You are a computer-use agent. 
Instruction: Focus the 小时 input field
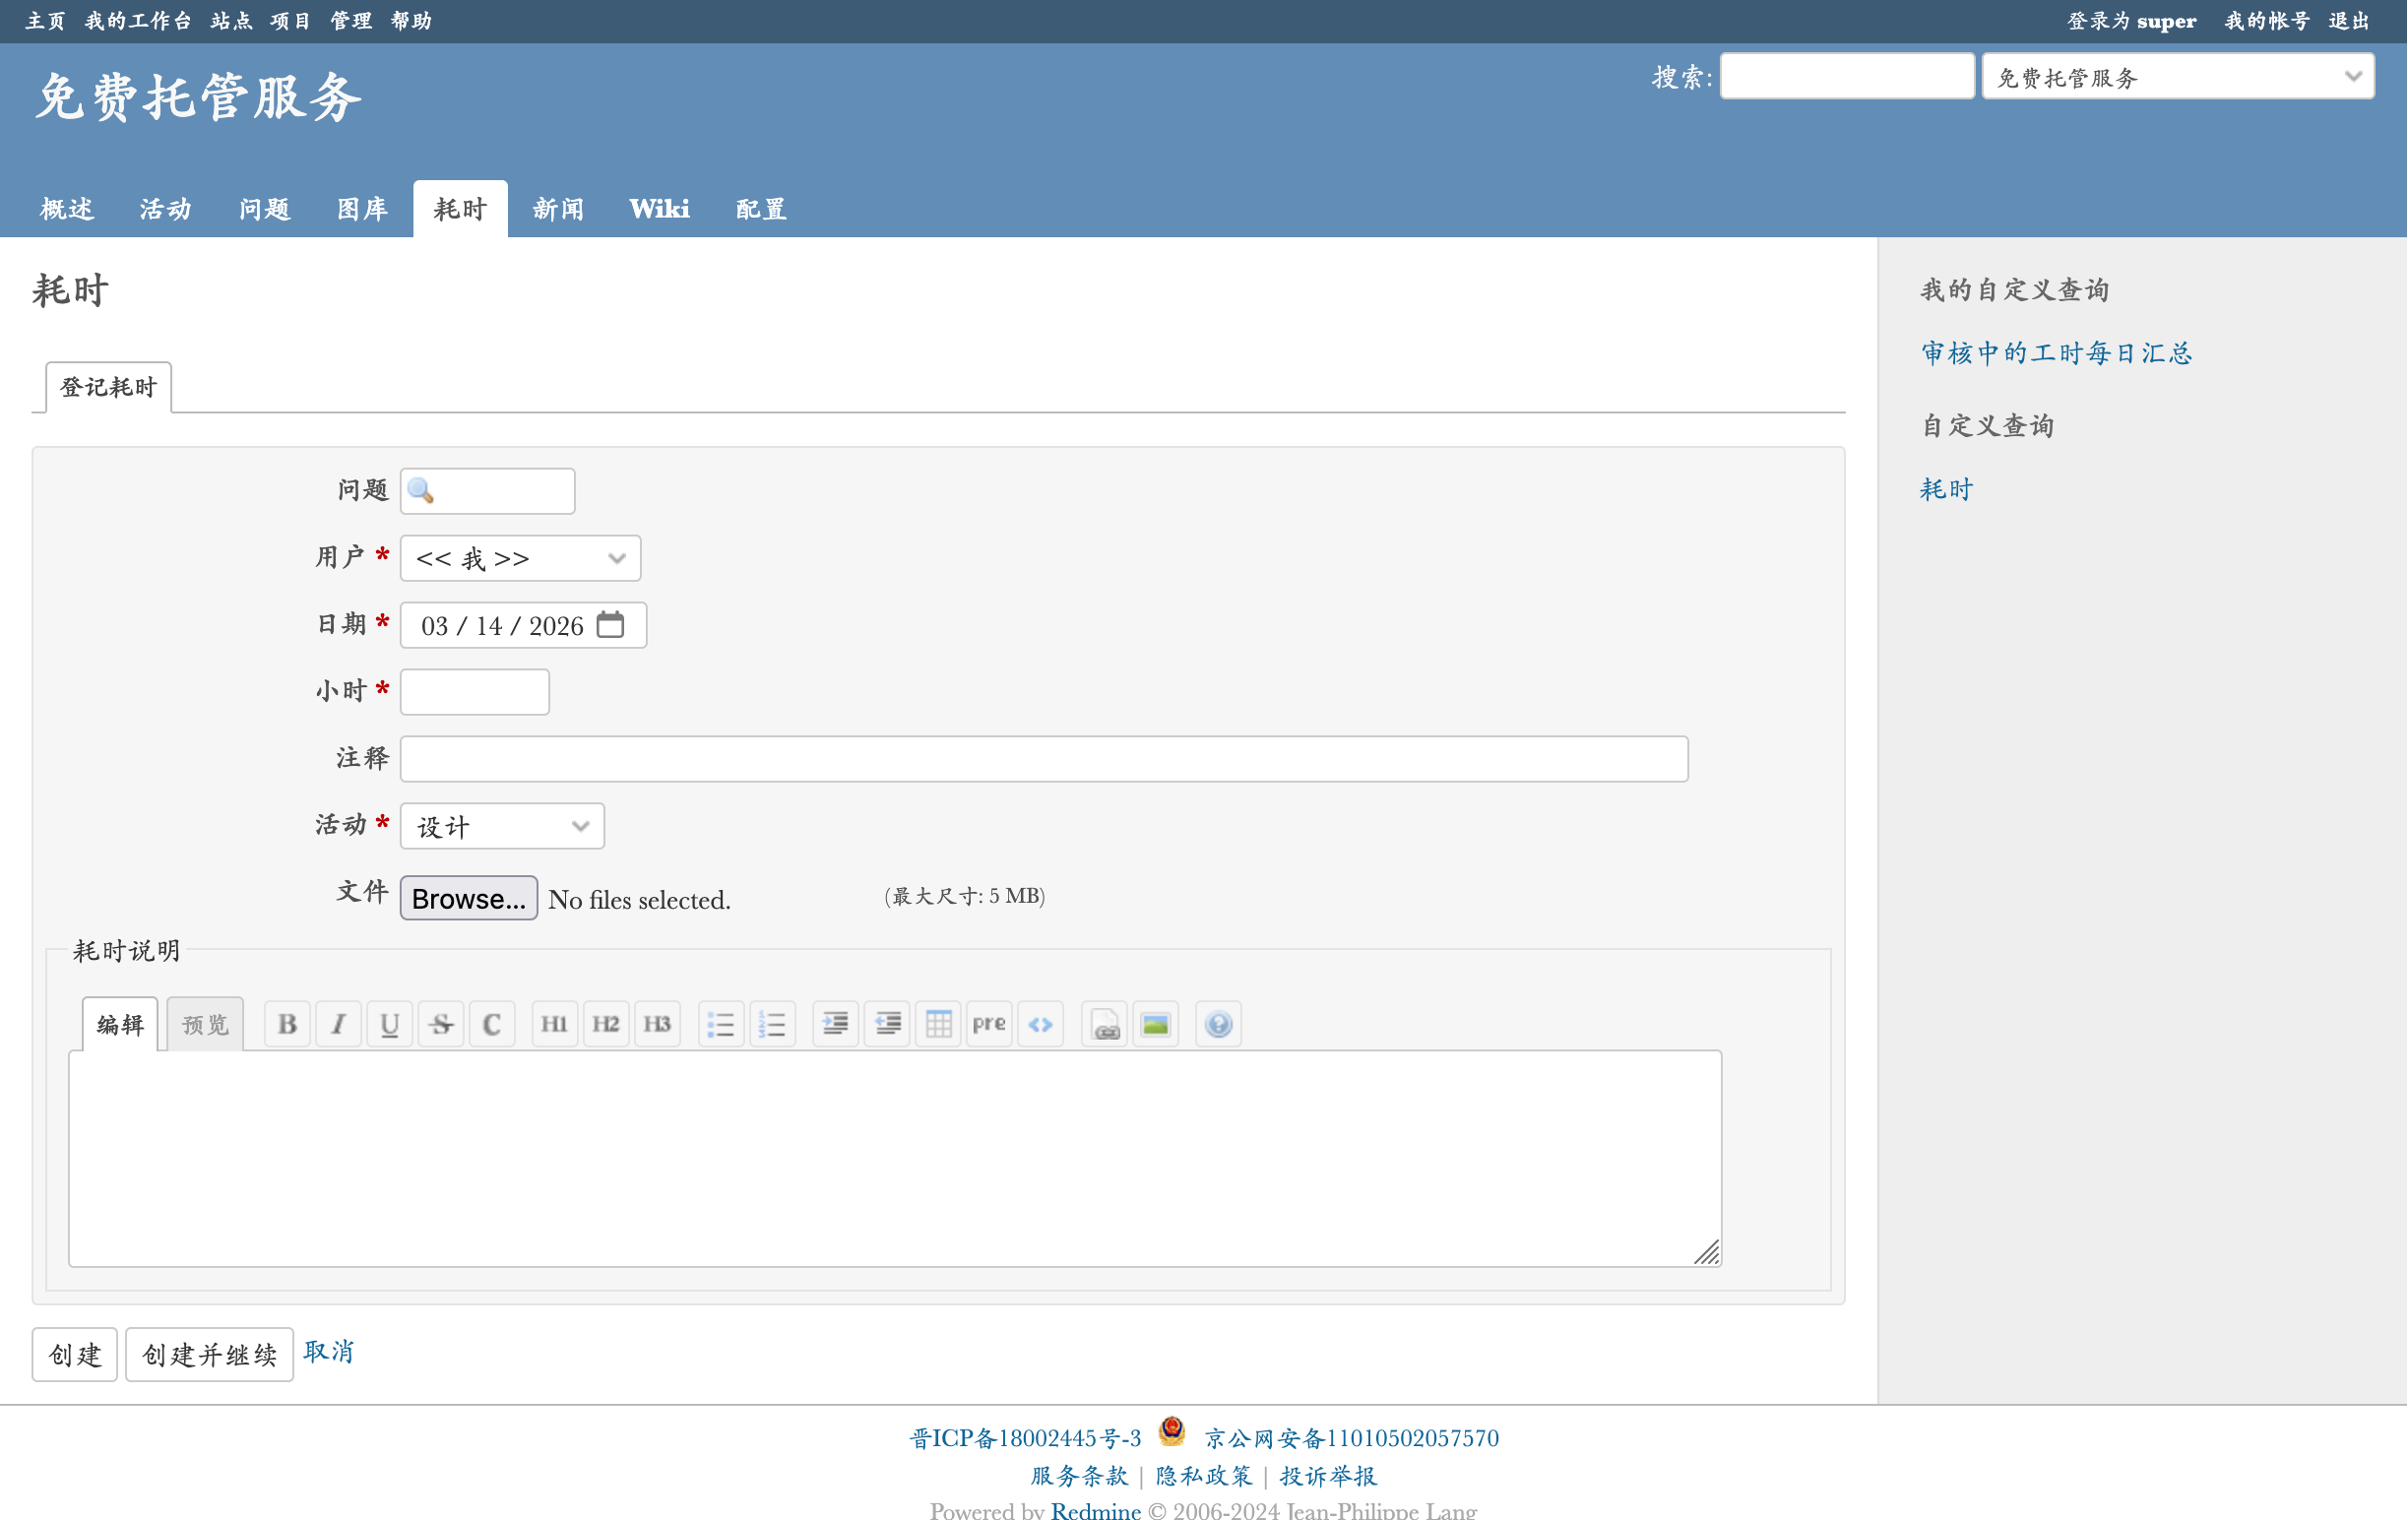coord(474,692)
